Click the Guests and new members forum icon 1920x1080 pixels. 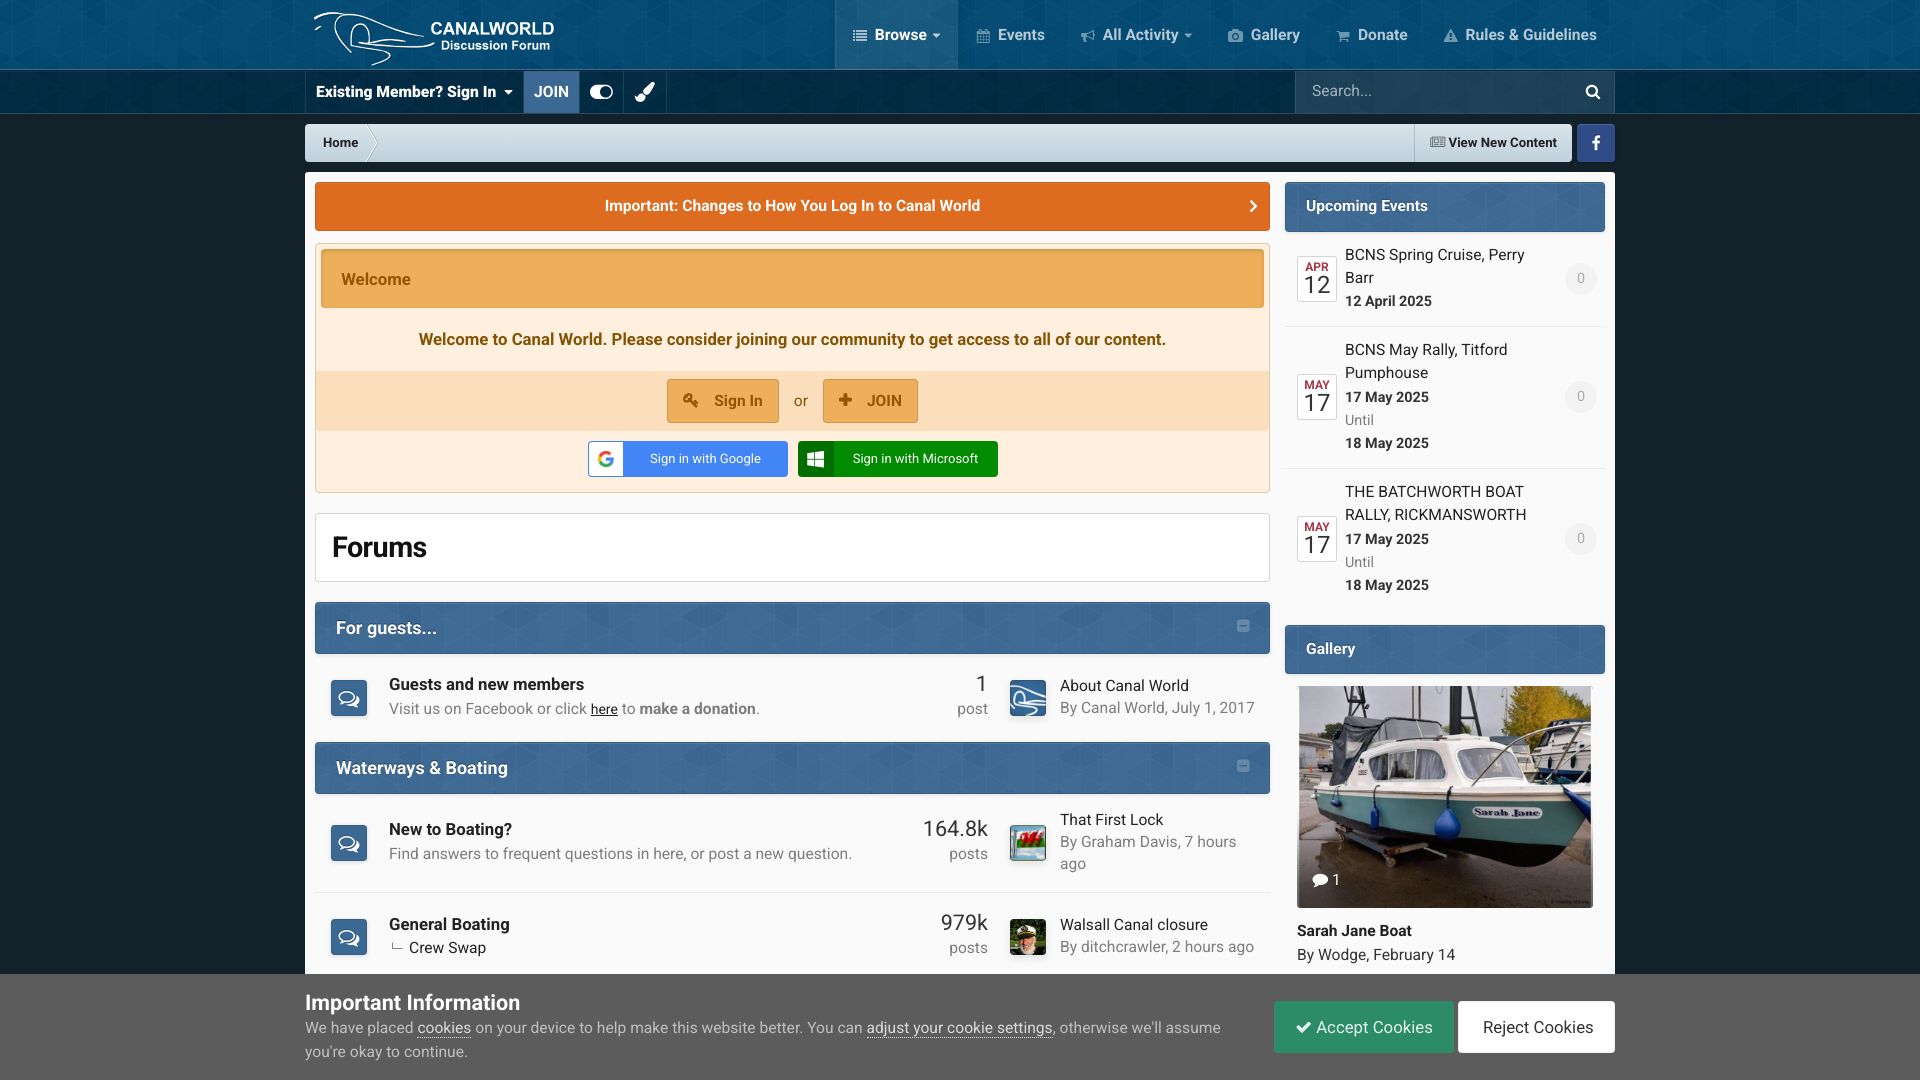pos(349,698)
